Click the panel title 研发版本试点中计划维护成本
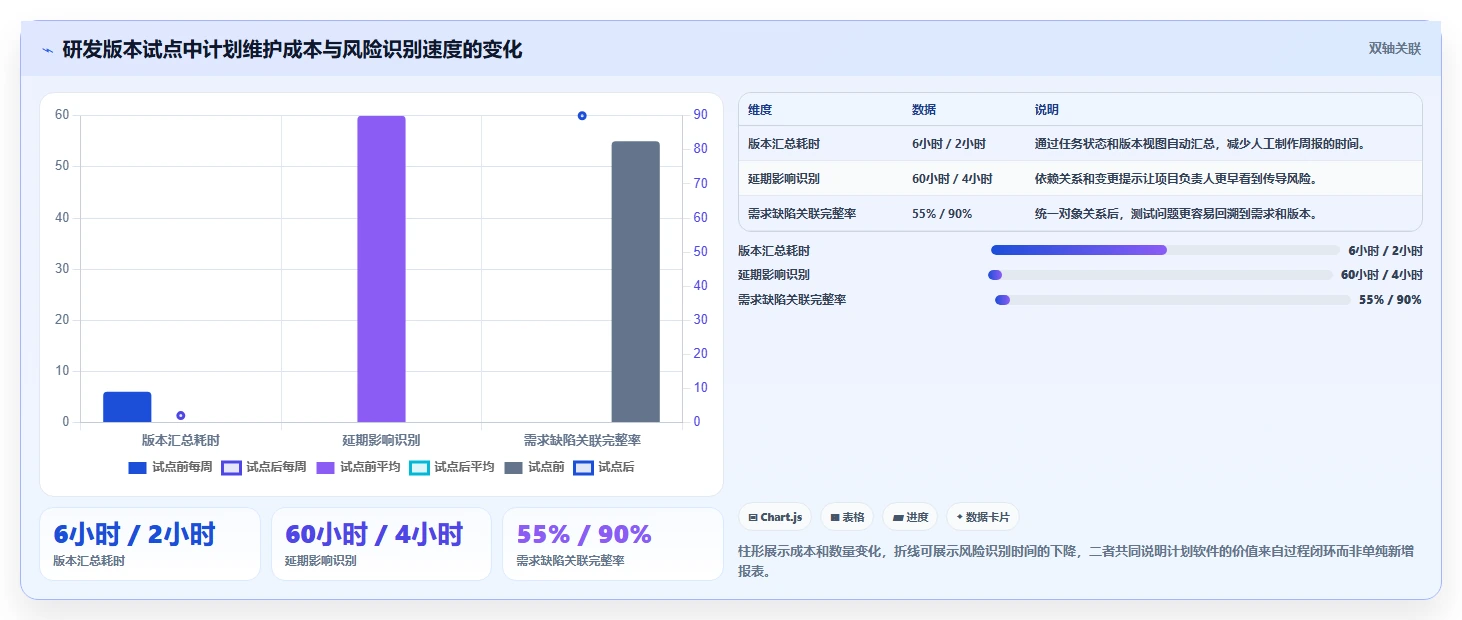This screenshot has height=620, width=1462. pos(292,50)
